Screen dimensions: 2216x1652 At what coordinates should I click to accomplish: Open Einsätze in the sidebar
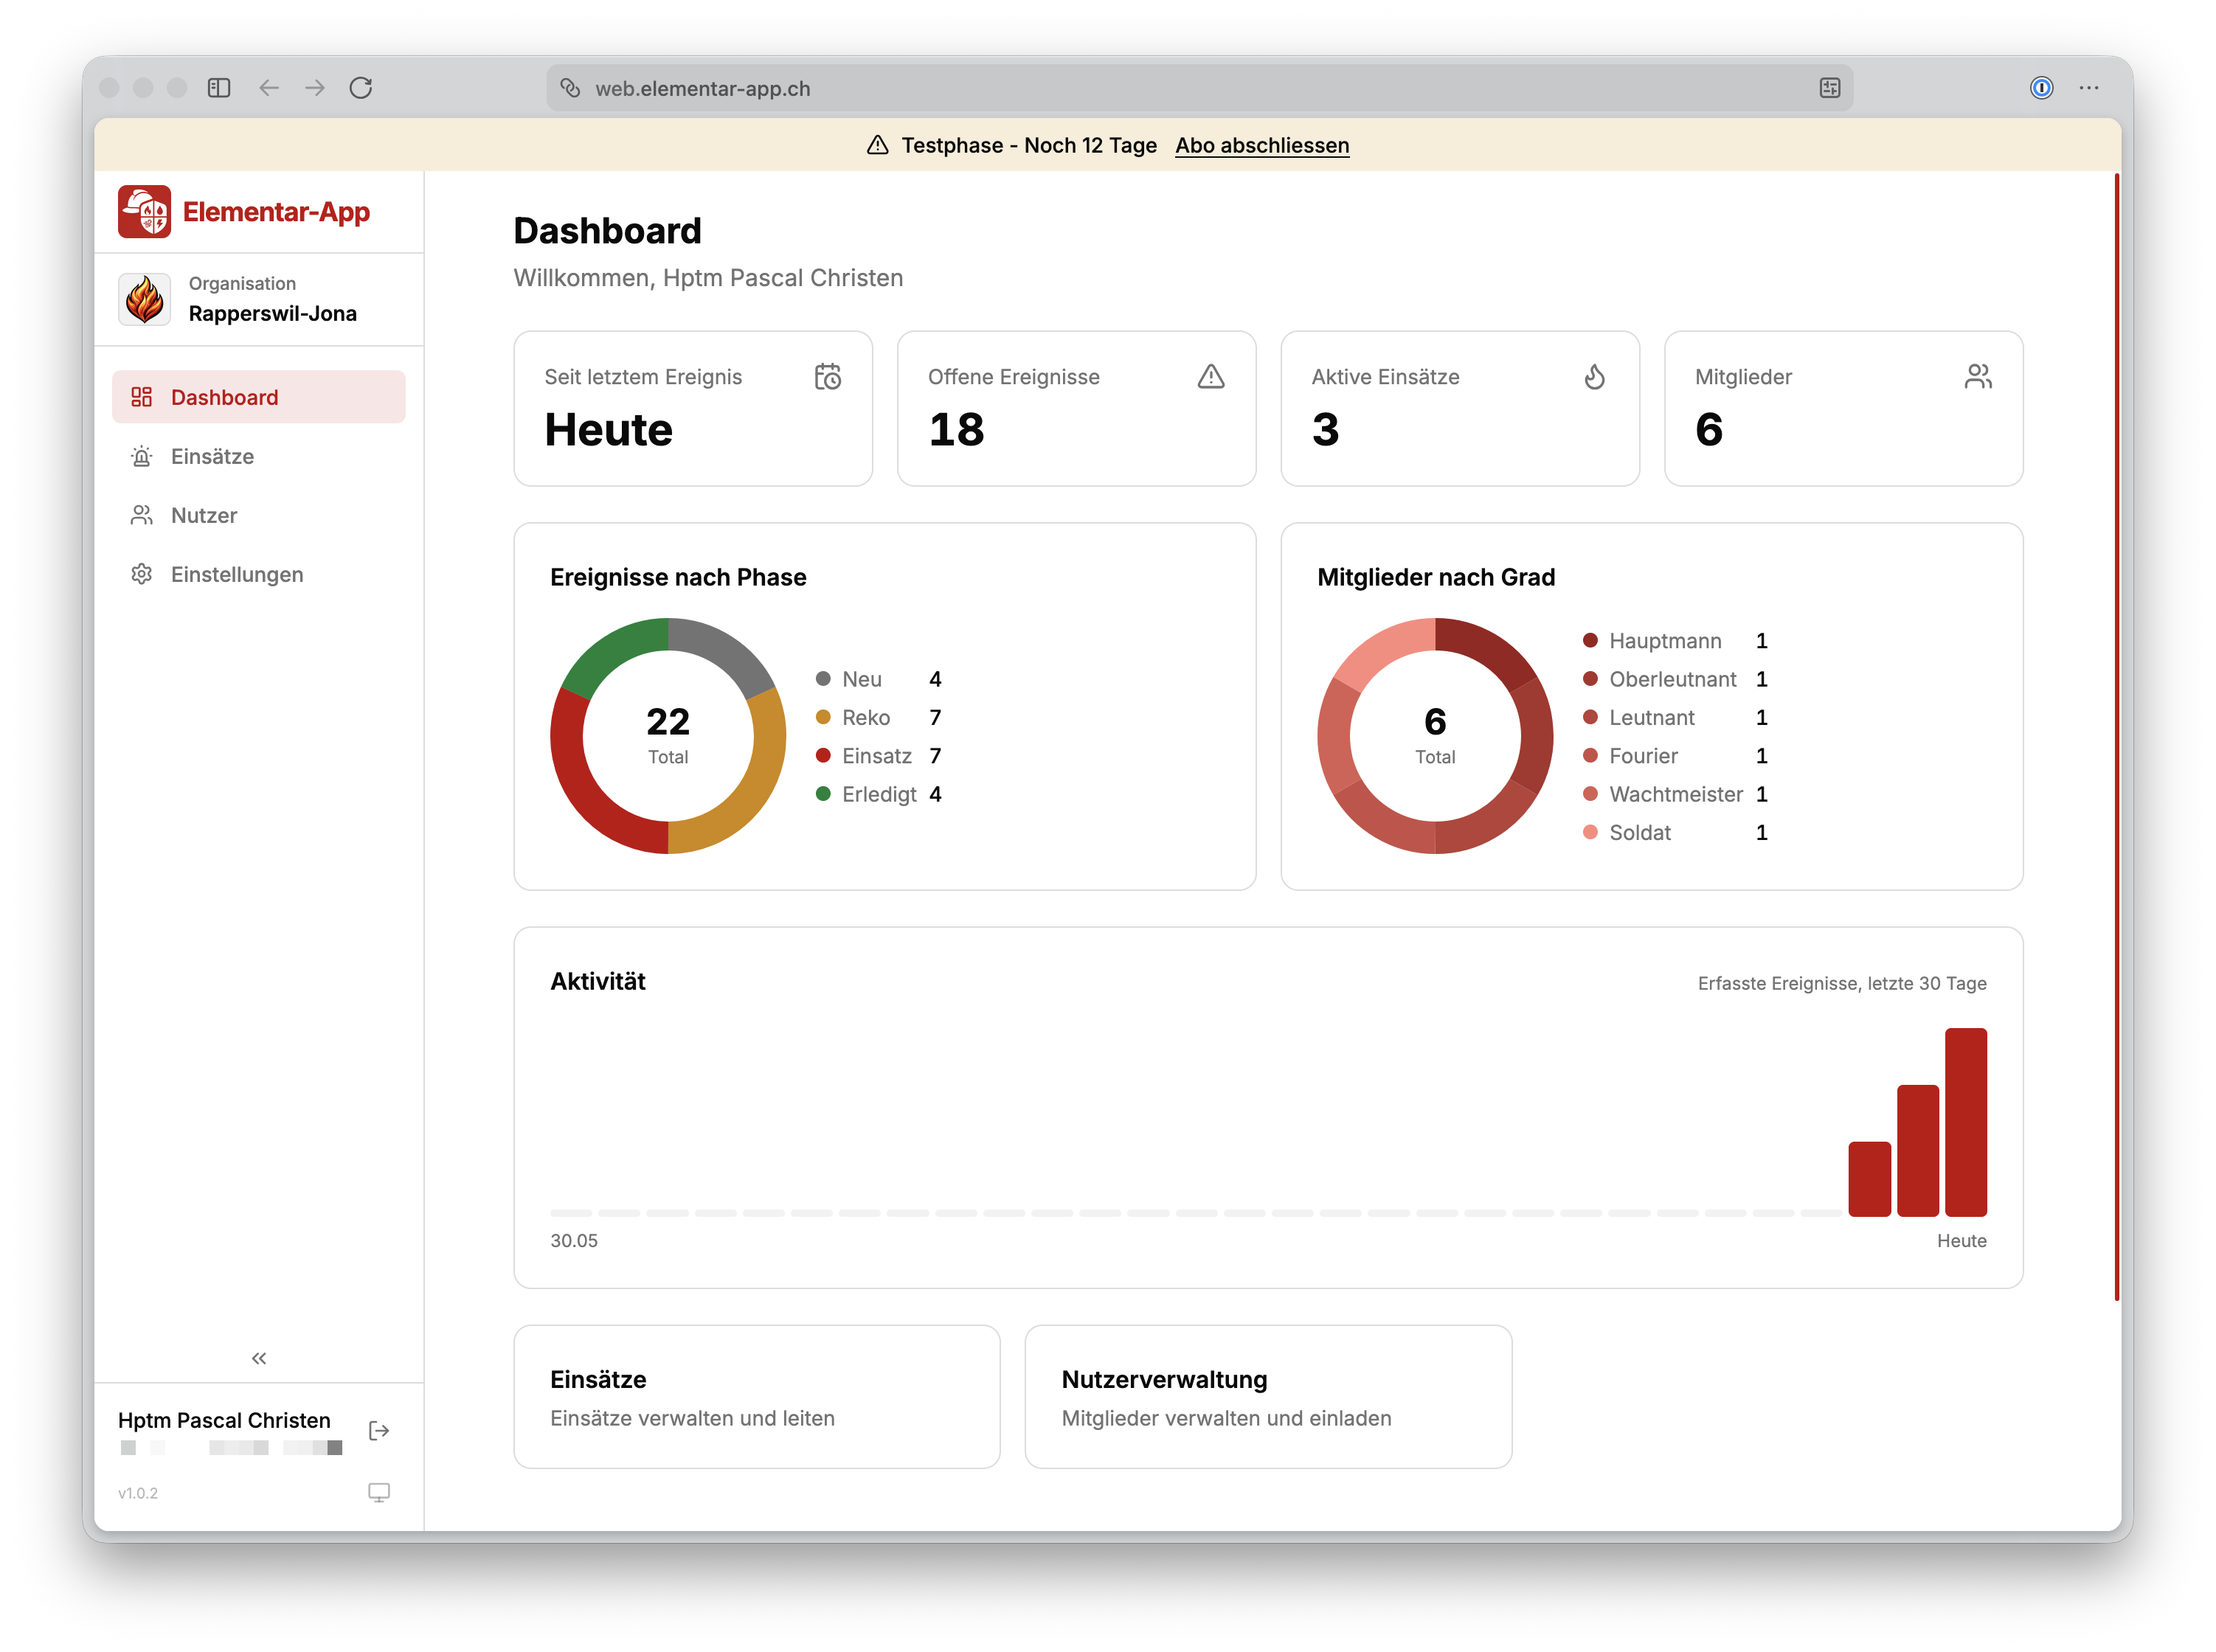point(259,456)
